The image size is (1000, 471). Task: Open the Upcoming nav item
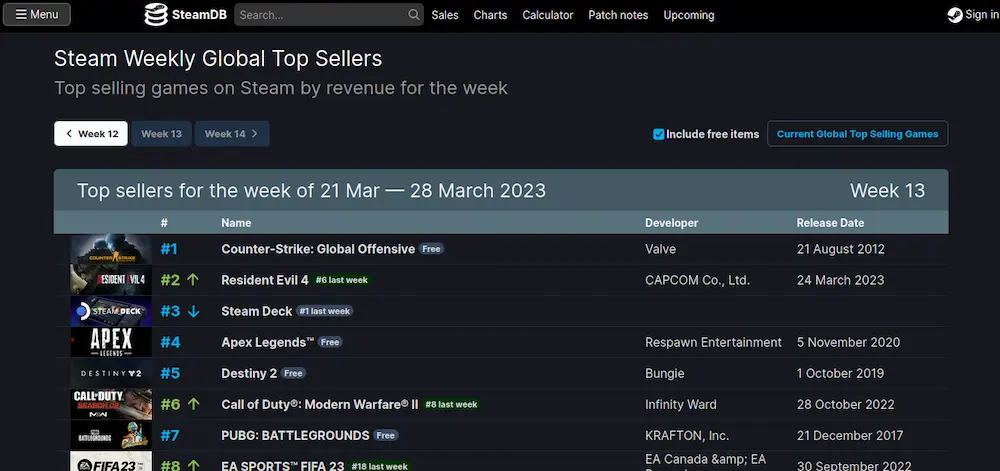pyautogui.click(x=689, y=15)
